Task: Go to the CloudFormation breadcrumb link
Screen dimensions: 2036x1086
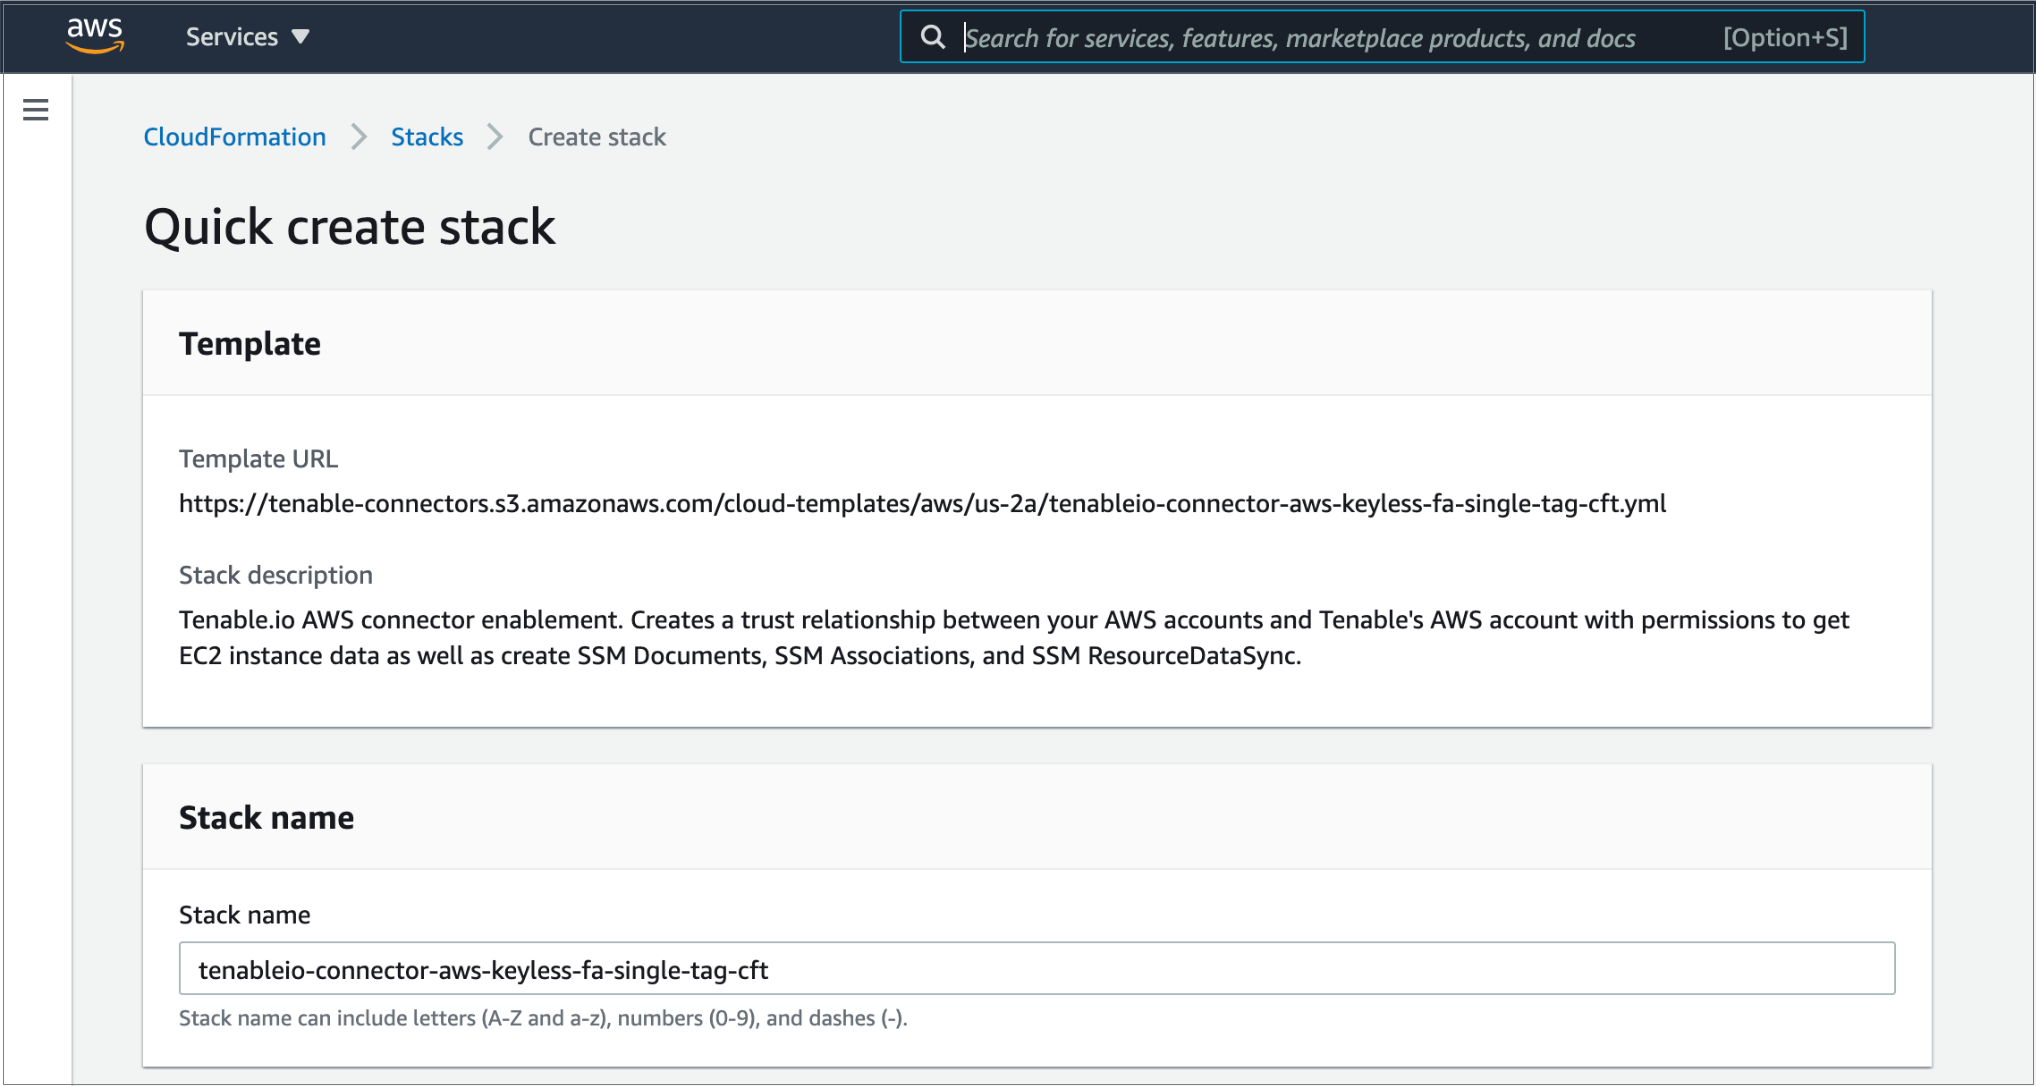Action: coord(235,137)
